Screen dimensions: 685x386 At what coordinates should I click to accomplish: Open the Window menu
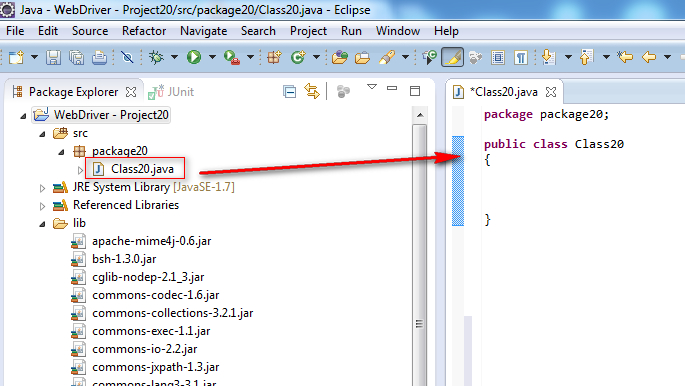398,31
